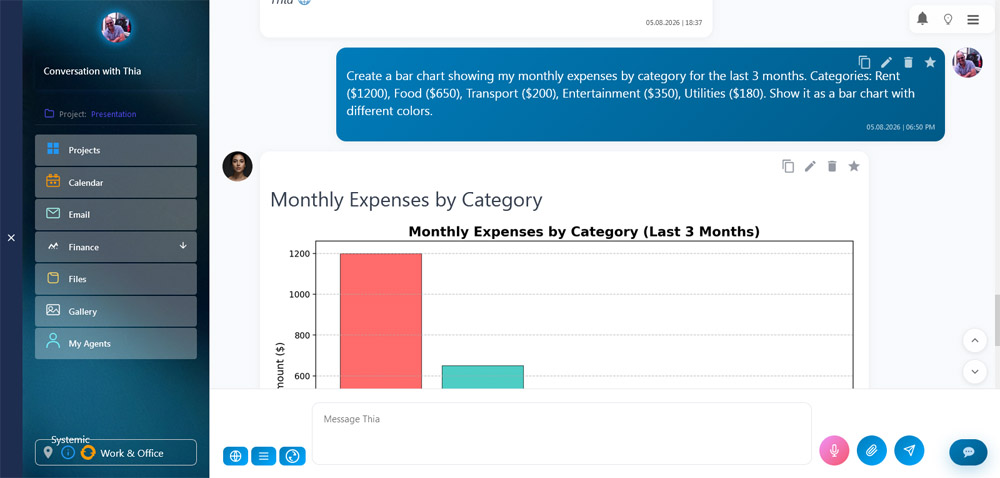Click the lightbulb icon in top bar
The width and height of the screenshot is (1000, 478).
pyautogui.click(x=948, y=20)
